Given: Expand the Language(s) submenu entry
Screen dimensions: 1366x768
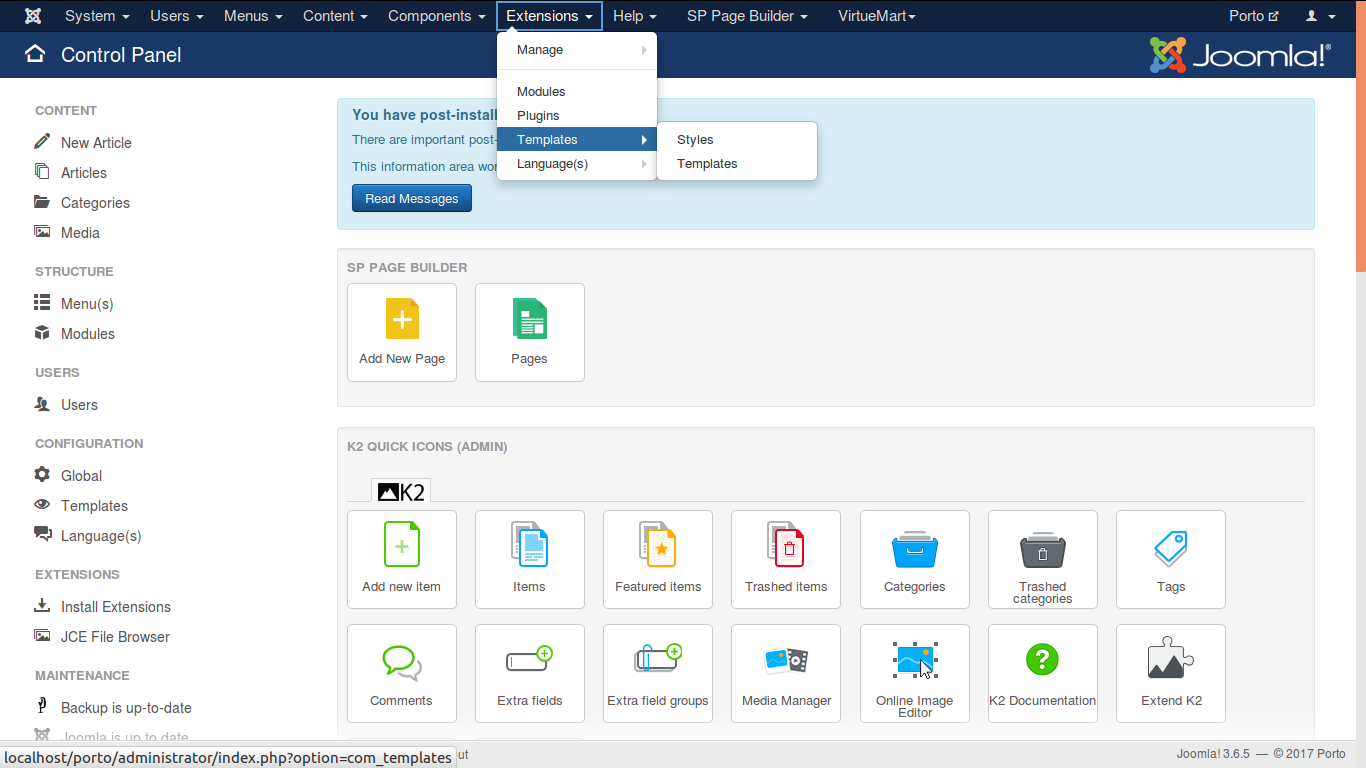Looking at the screenshot, I should pyautogui.click(x=577, y=164).
